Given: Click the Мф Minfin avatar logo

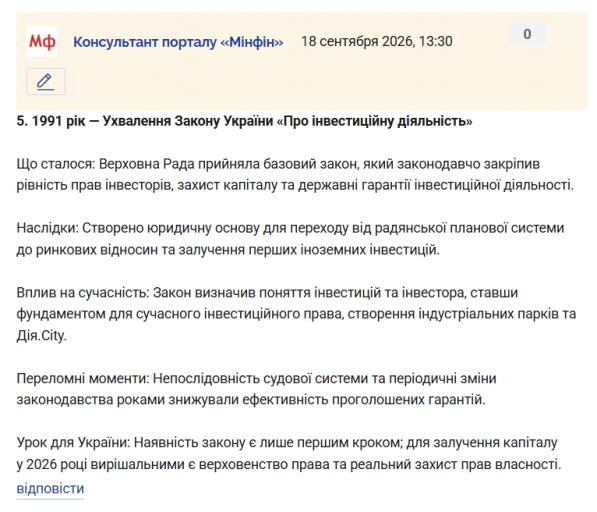Looking at the screenshot, I should [x=42, y=41].
